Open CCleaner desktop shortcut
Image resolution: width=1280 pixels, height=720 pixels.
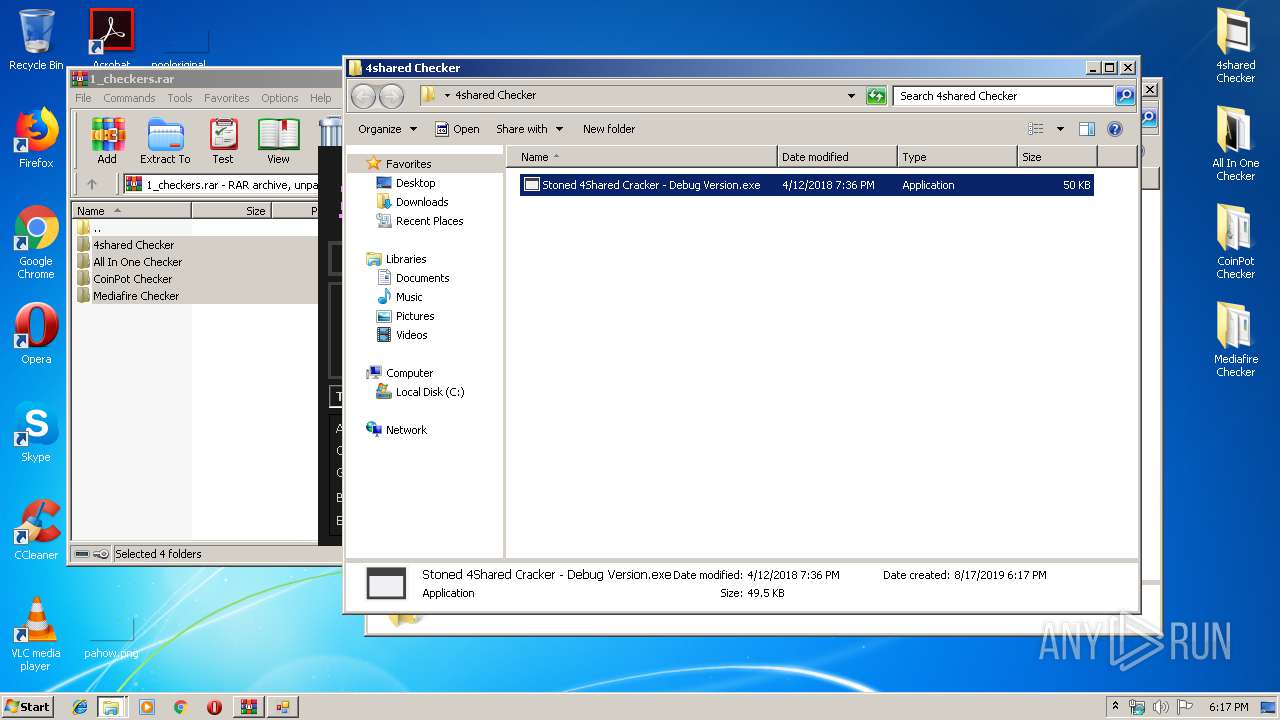(x=36, y=530)
